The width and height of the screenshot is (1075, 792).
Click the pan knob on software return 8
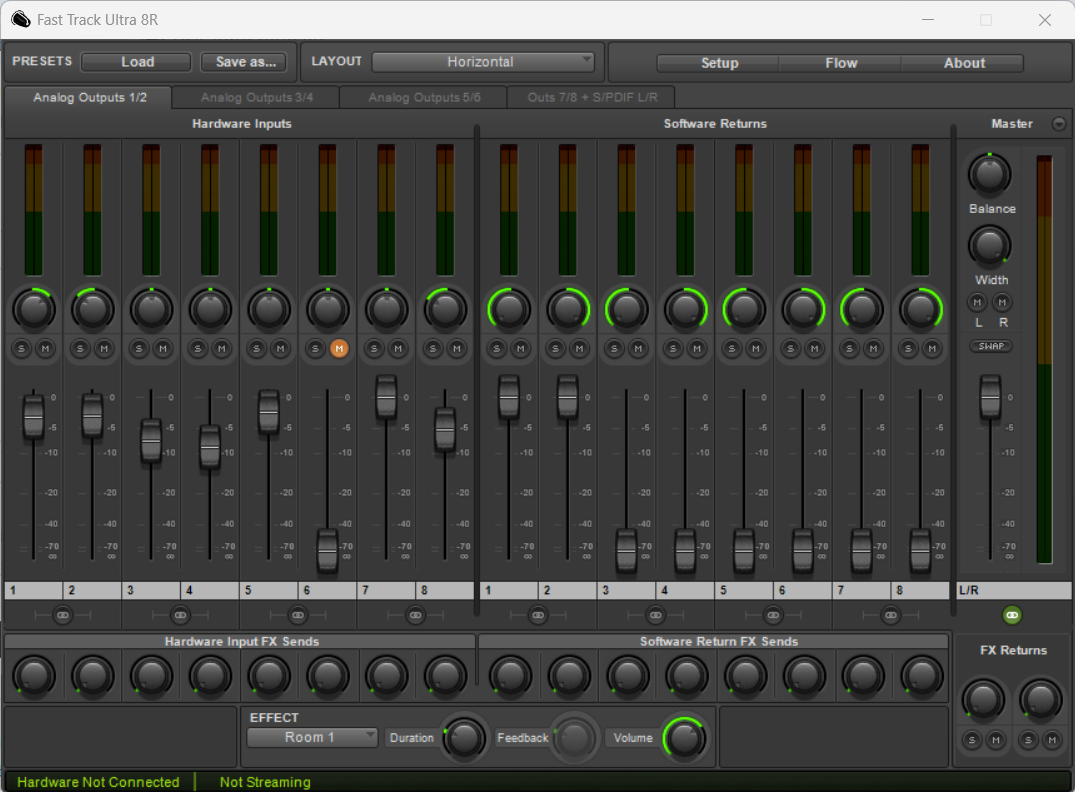click(920, 309)
